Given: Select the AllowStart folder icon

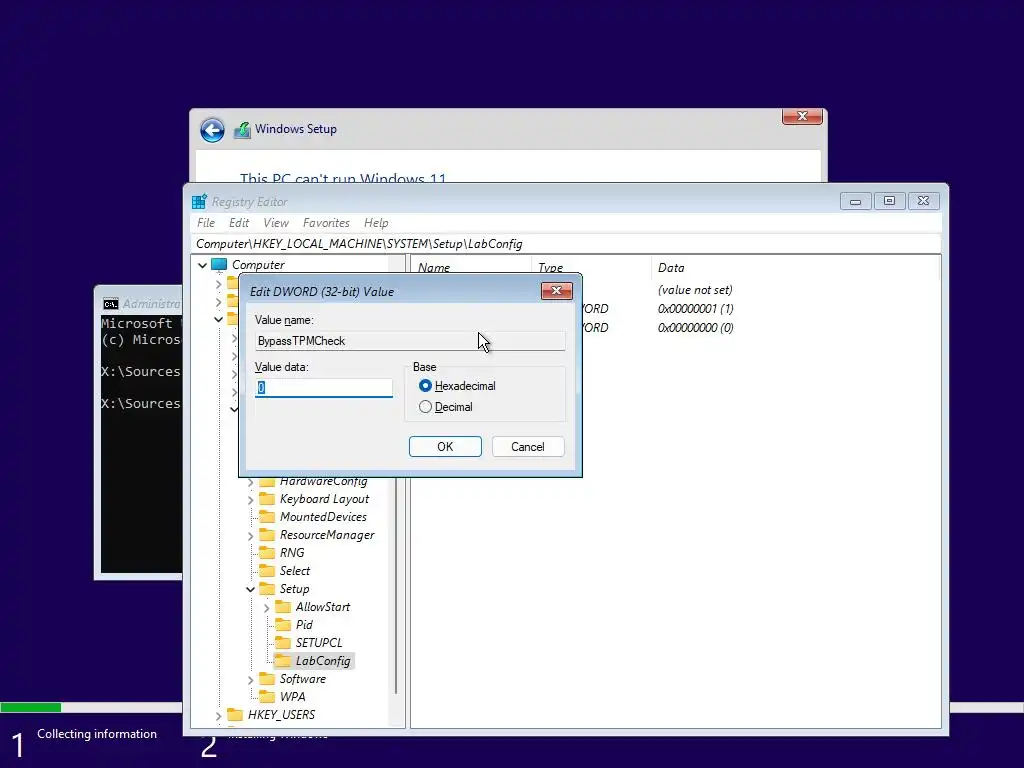Looking at the screenshot, I should [x=283, y=607].
